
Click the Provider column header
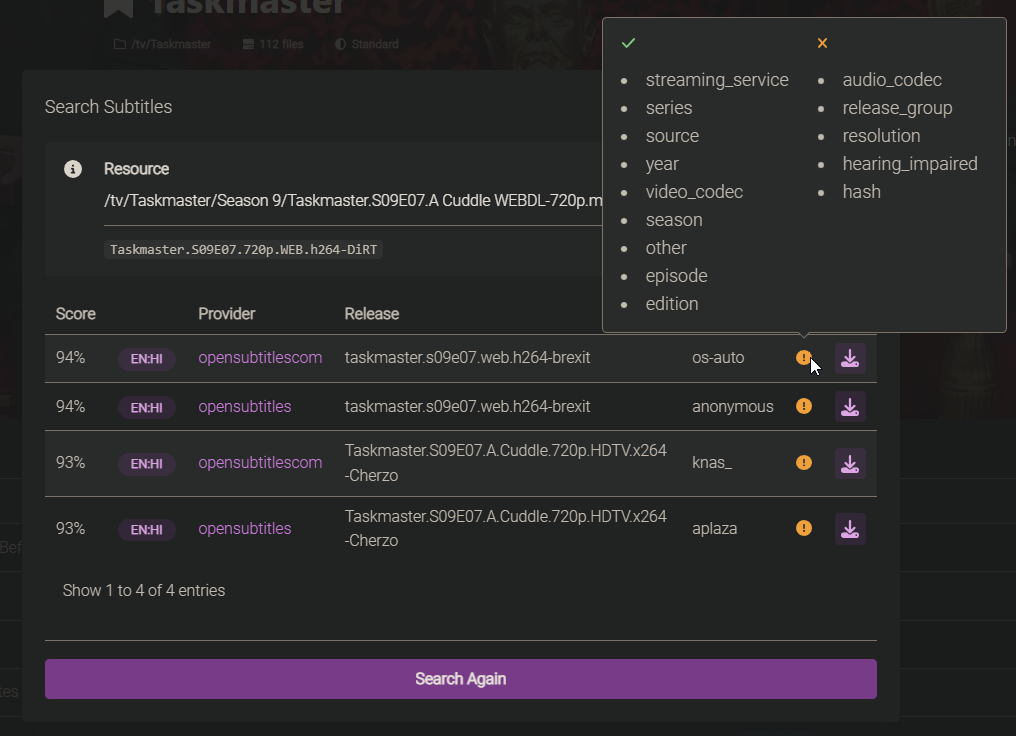226,314
